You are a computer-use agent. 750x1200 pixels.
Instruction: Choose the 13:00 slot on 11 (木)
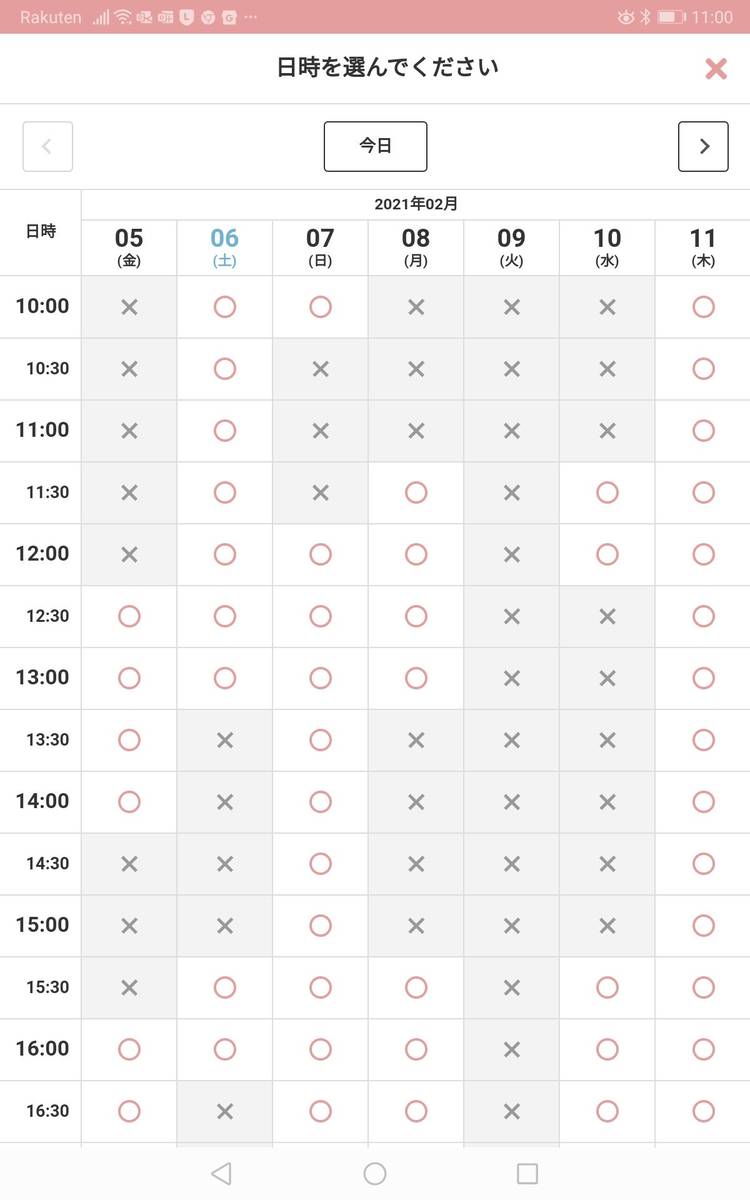pyautogui.click(x=703, y=678)
